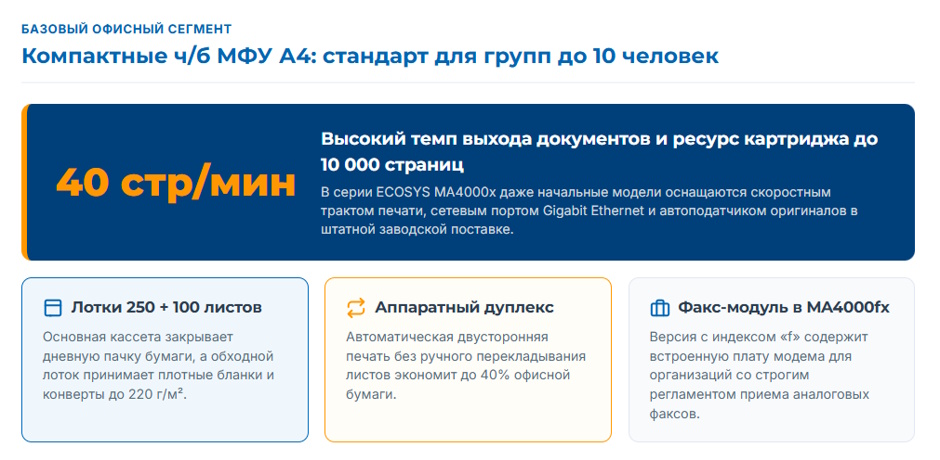Click the banner title Высокий темп выхода документов
The width and height of the screenshot is (940, 460).
point(599,151)
